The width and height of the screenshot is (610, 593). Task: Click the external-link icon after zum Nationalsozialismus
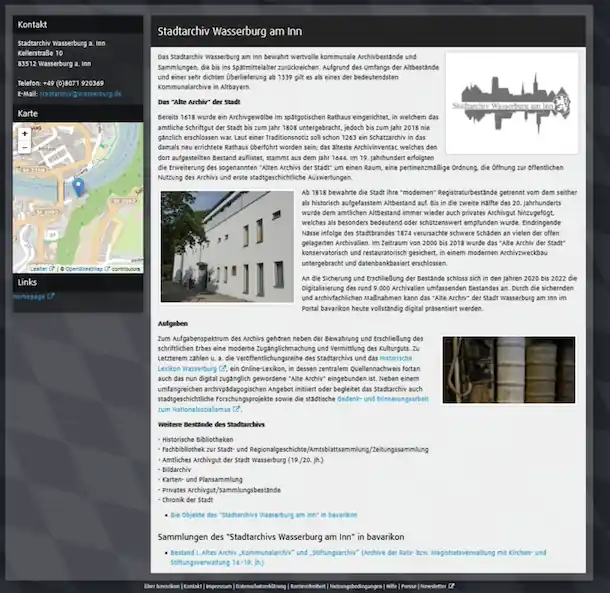[236, 409]
